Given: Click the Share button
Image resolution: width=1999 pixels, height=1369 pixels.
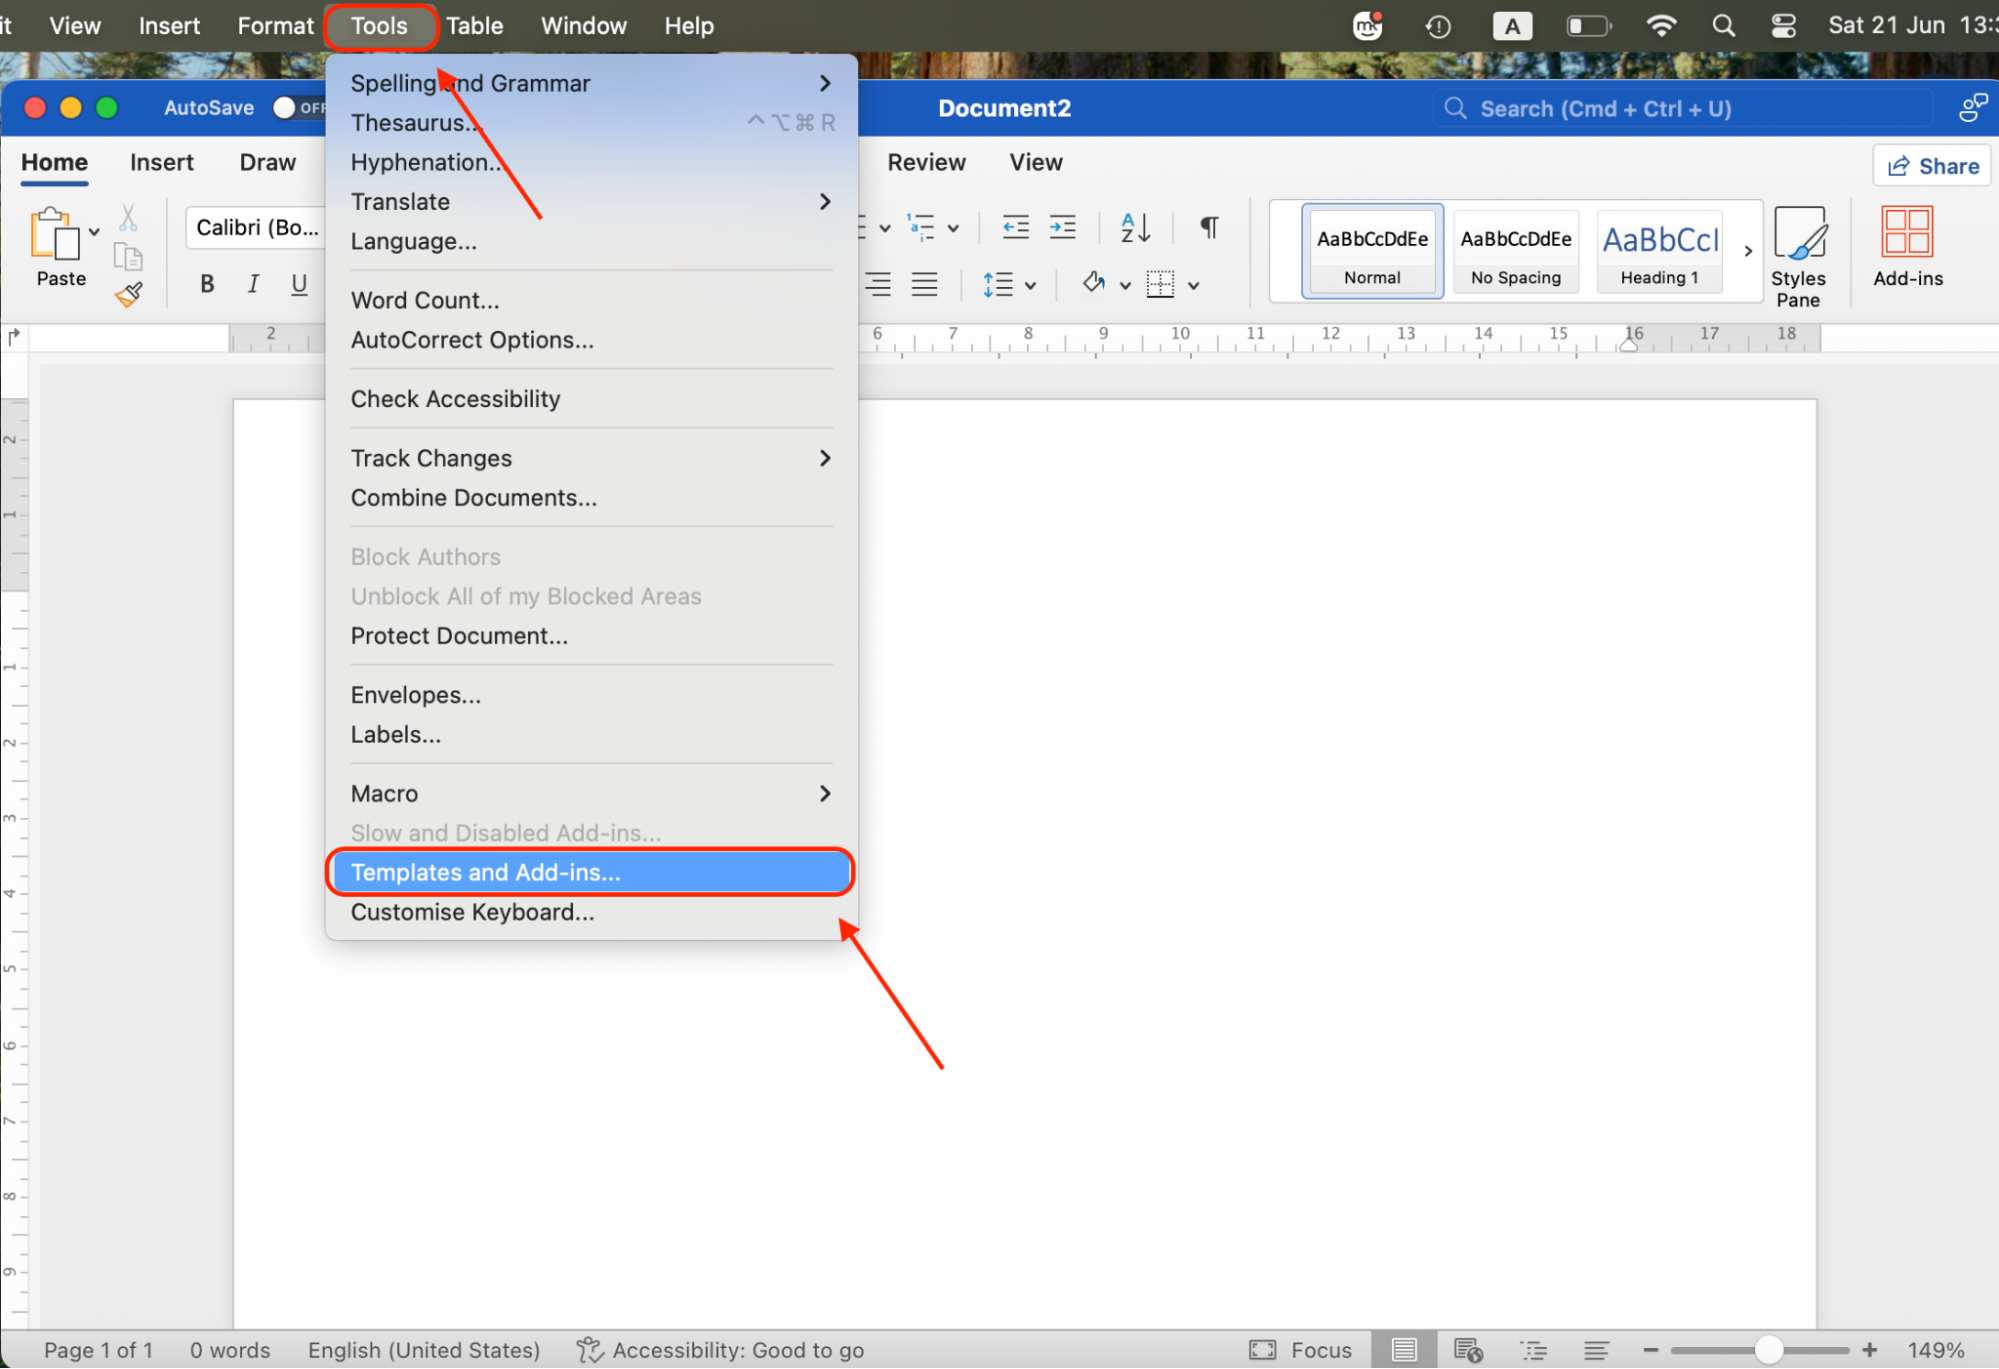Looking at the screenshot, I should point(1930,165).
